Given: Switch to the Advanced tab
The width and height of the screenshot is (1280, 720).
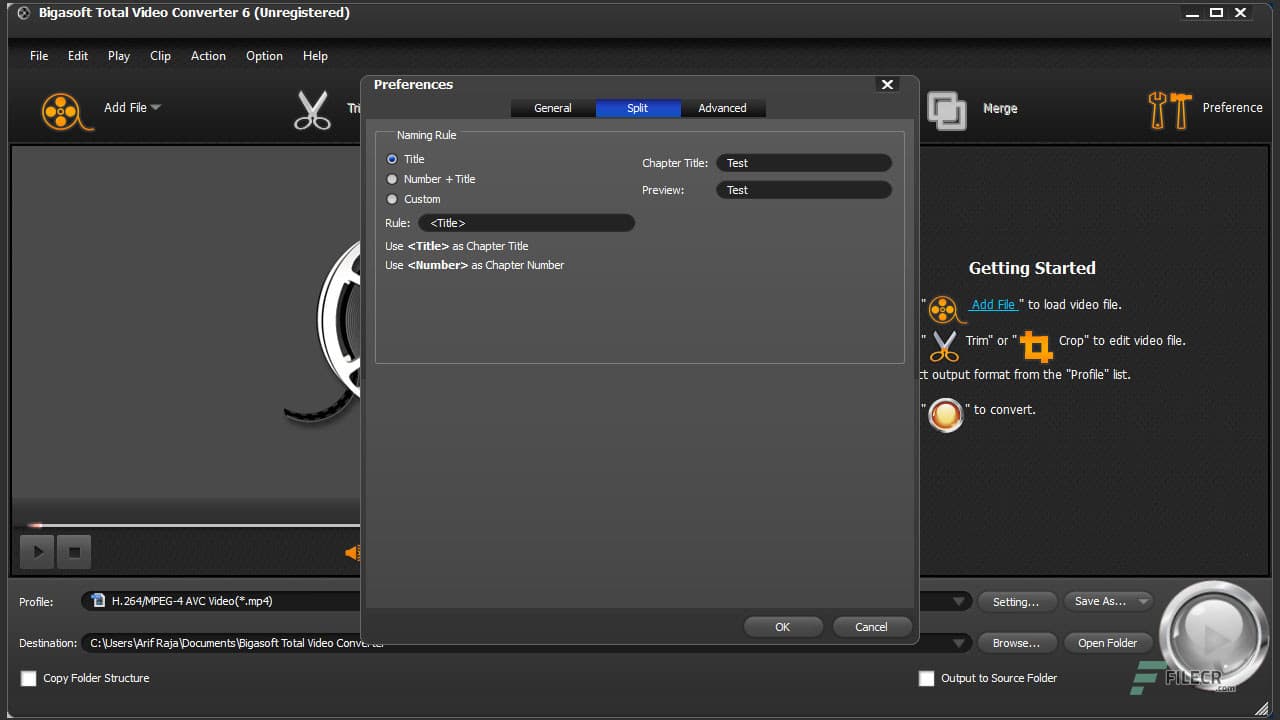Looking at the screenshot, I should [722, 107].
